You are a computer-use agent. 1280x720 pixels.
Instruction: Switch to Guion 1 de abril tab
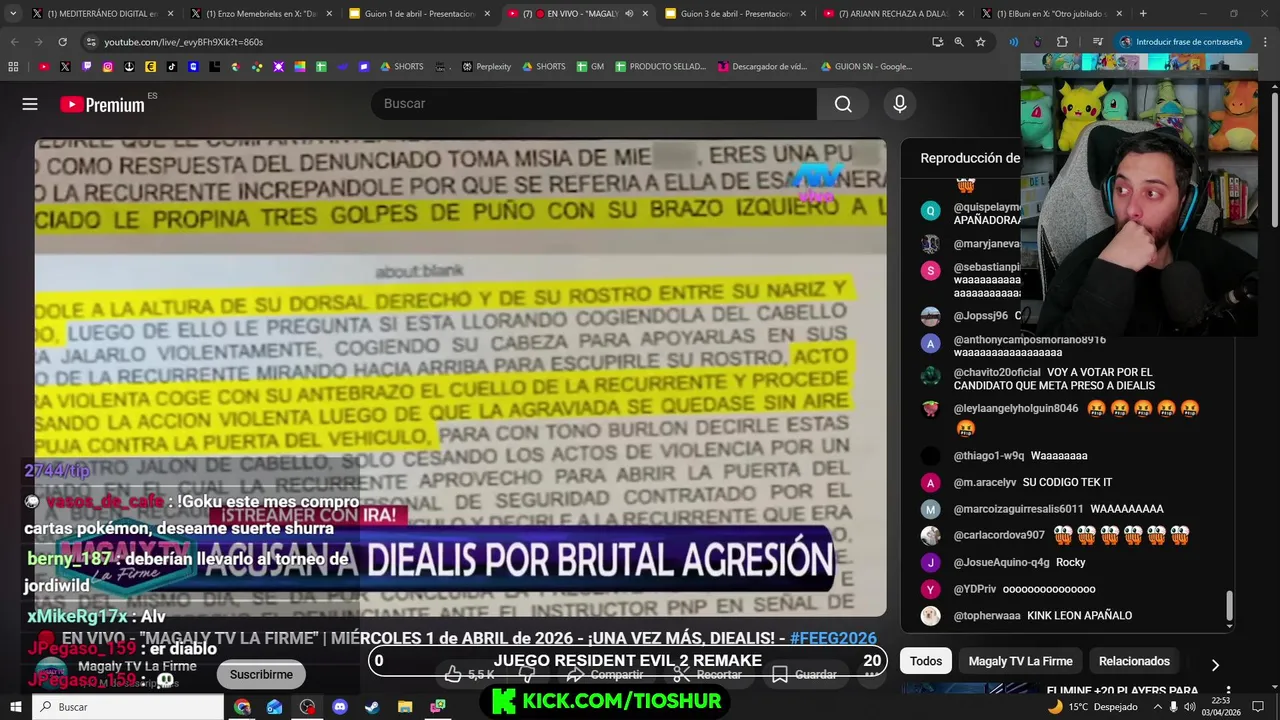418,14
